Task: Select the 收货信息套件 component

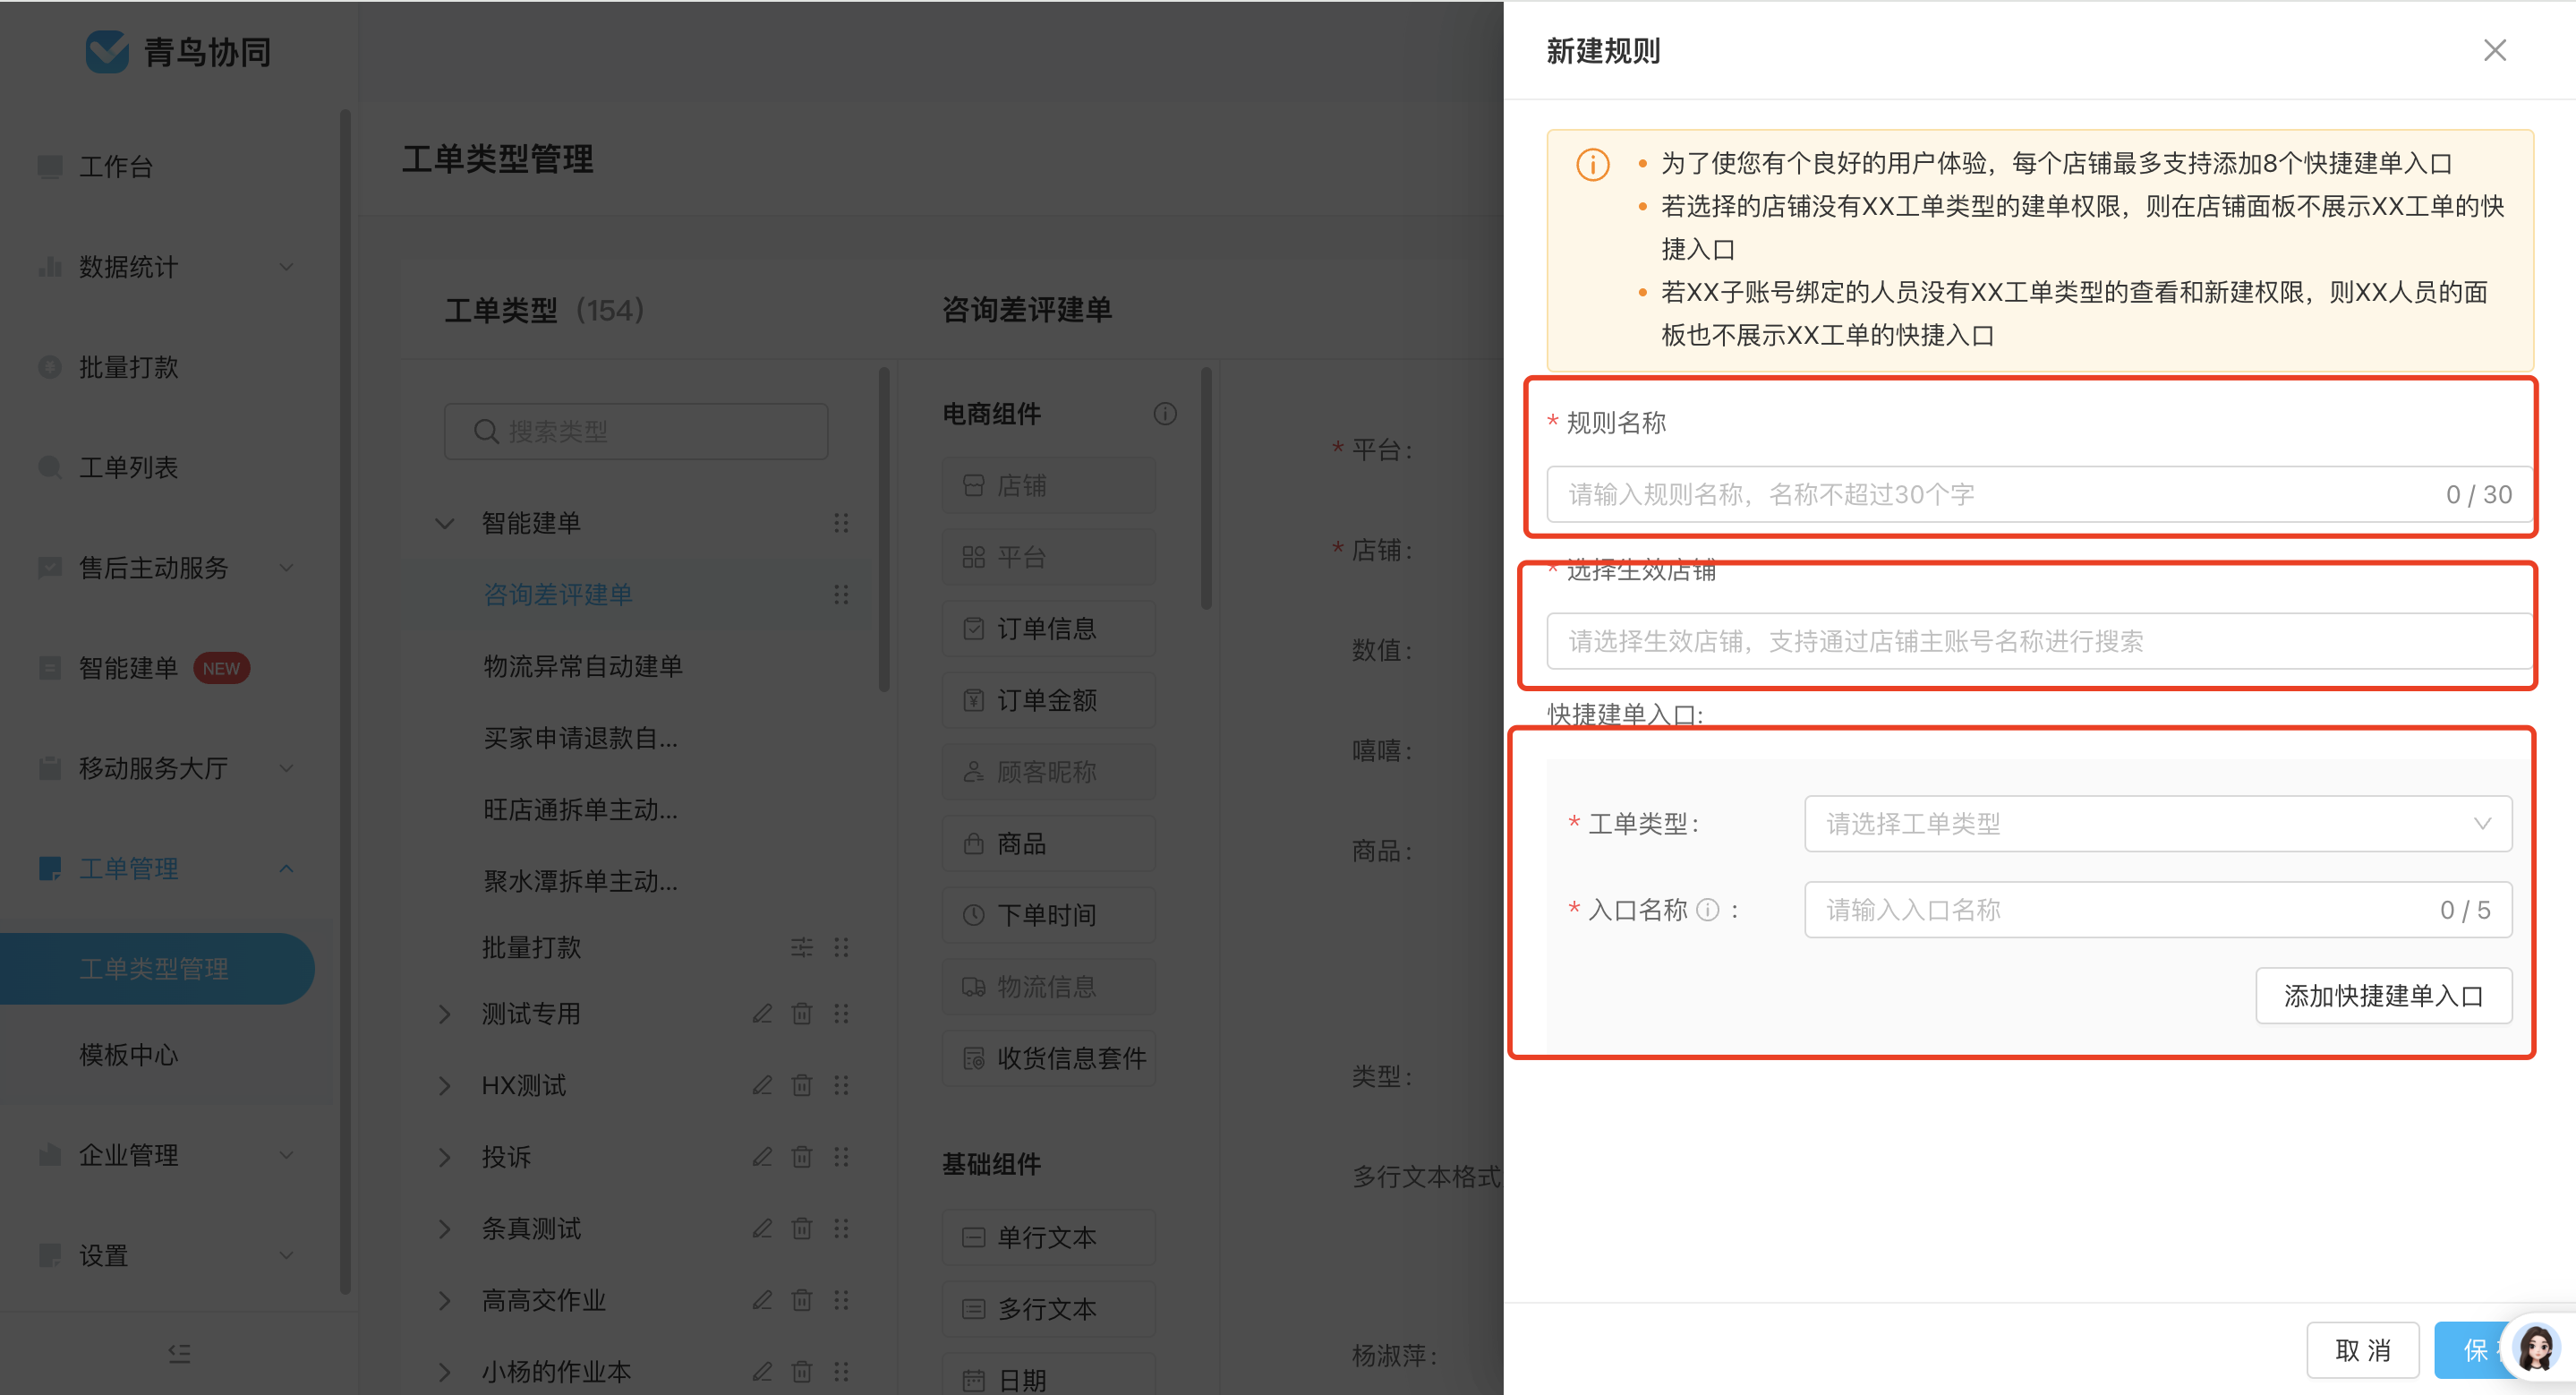Action: [1048, 1059]
